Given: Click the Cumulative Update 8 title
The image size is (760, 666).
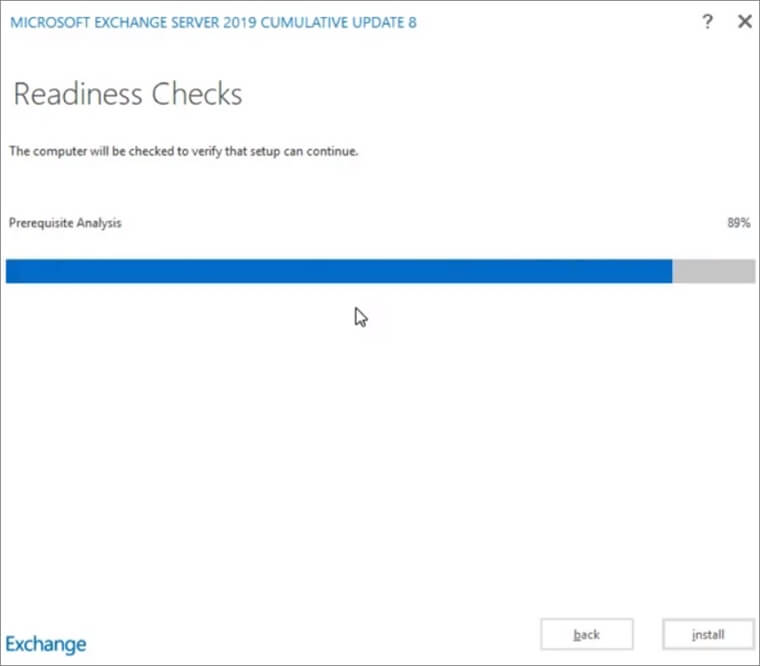Looking at the screenshot, I should pyautogui.click(x=213, y=23).
